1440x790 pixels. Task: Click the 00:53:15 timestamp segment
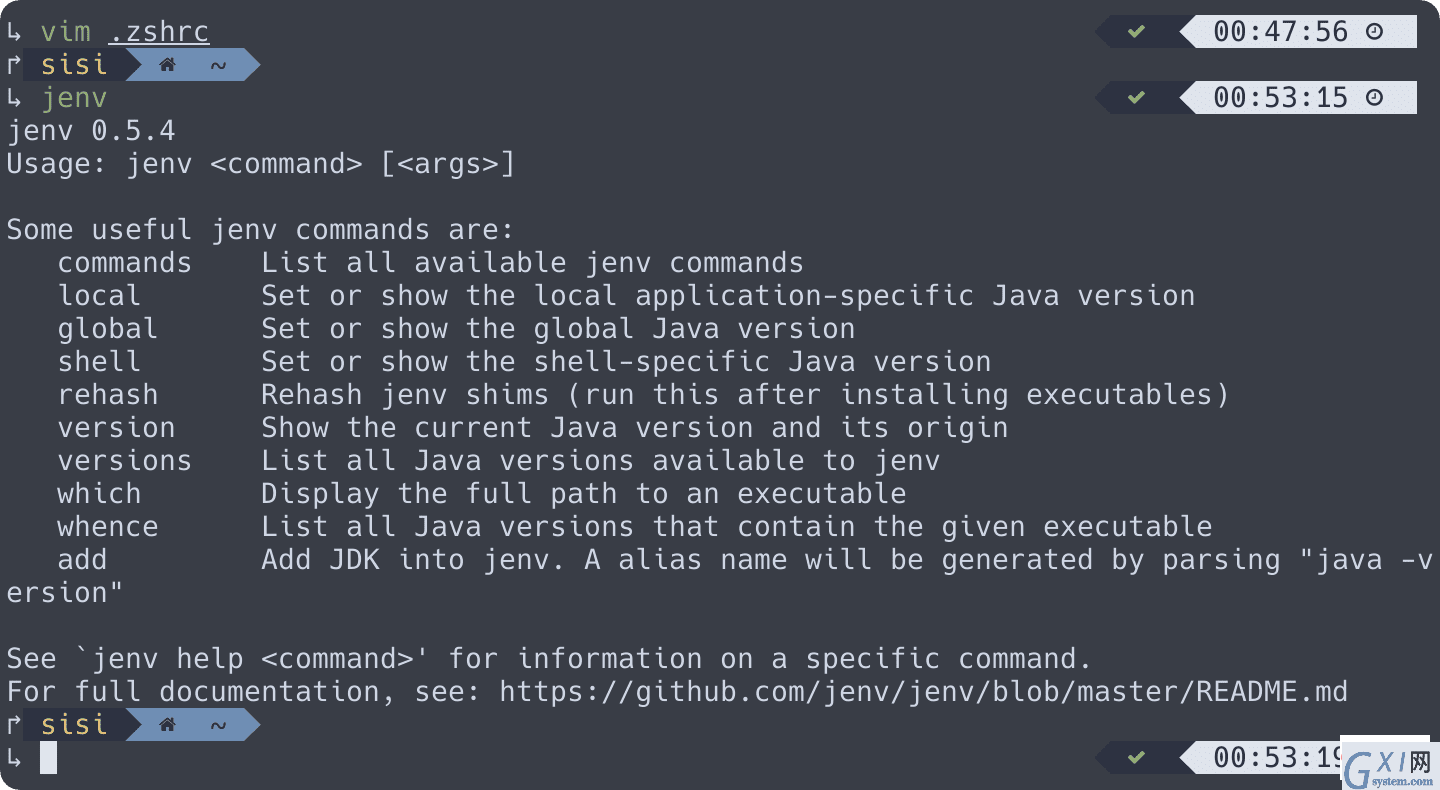1281,98
